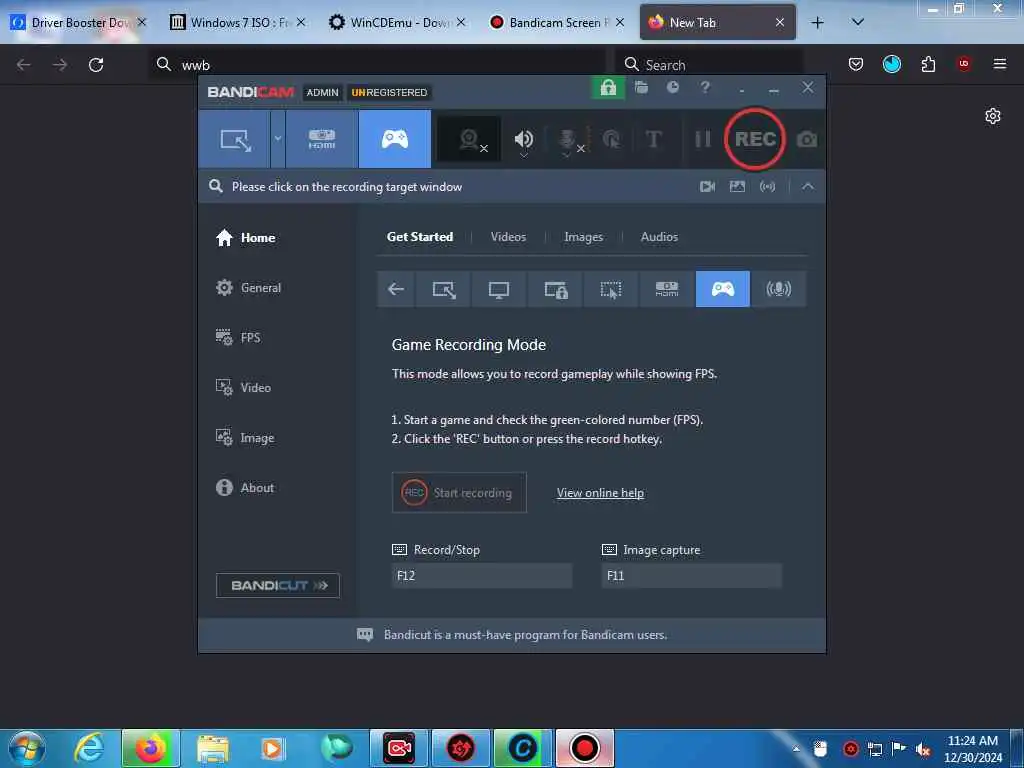This screenshot has width=1024, height=768.
Task: Toggle text overlay T icon
Action: tap(653, 139)
